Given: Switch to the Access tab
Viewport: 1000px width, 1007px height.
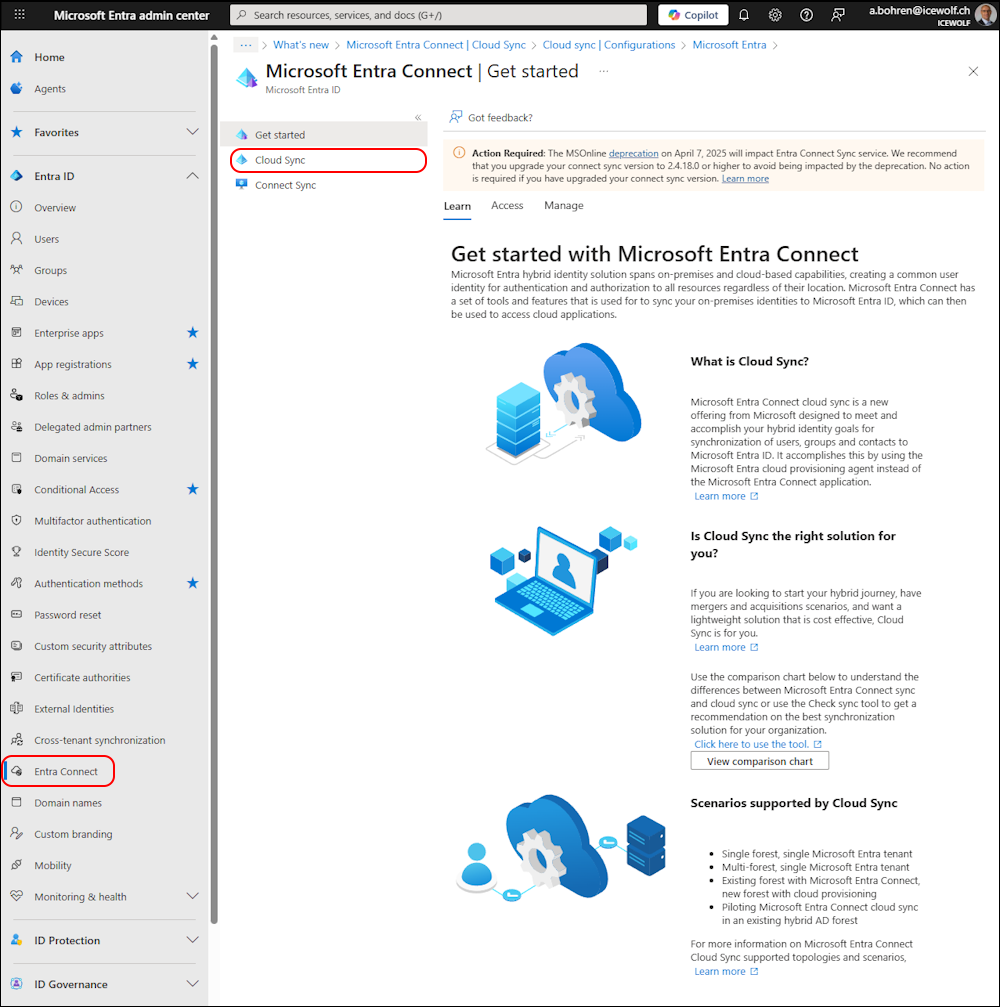Looking at the screenshot, I should point(507,205).
